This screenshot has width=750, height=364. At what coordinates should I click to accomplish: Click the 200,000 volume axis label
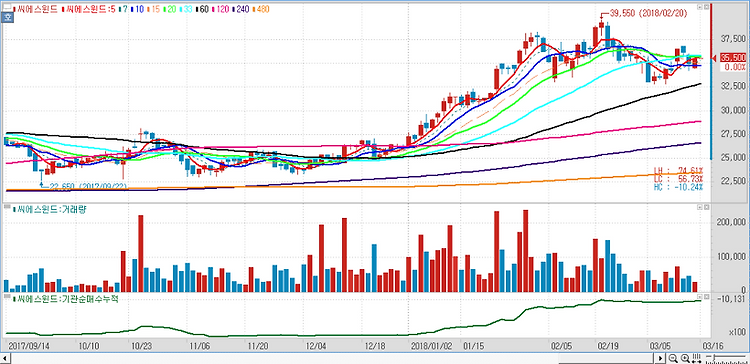click(x=732, y=222)
